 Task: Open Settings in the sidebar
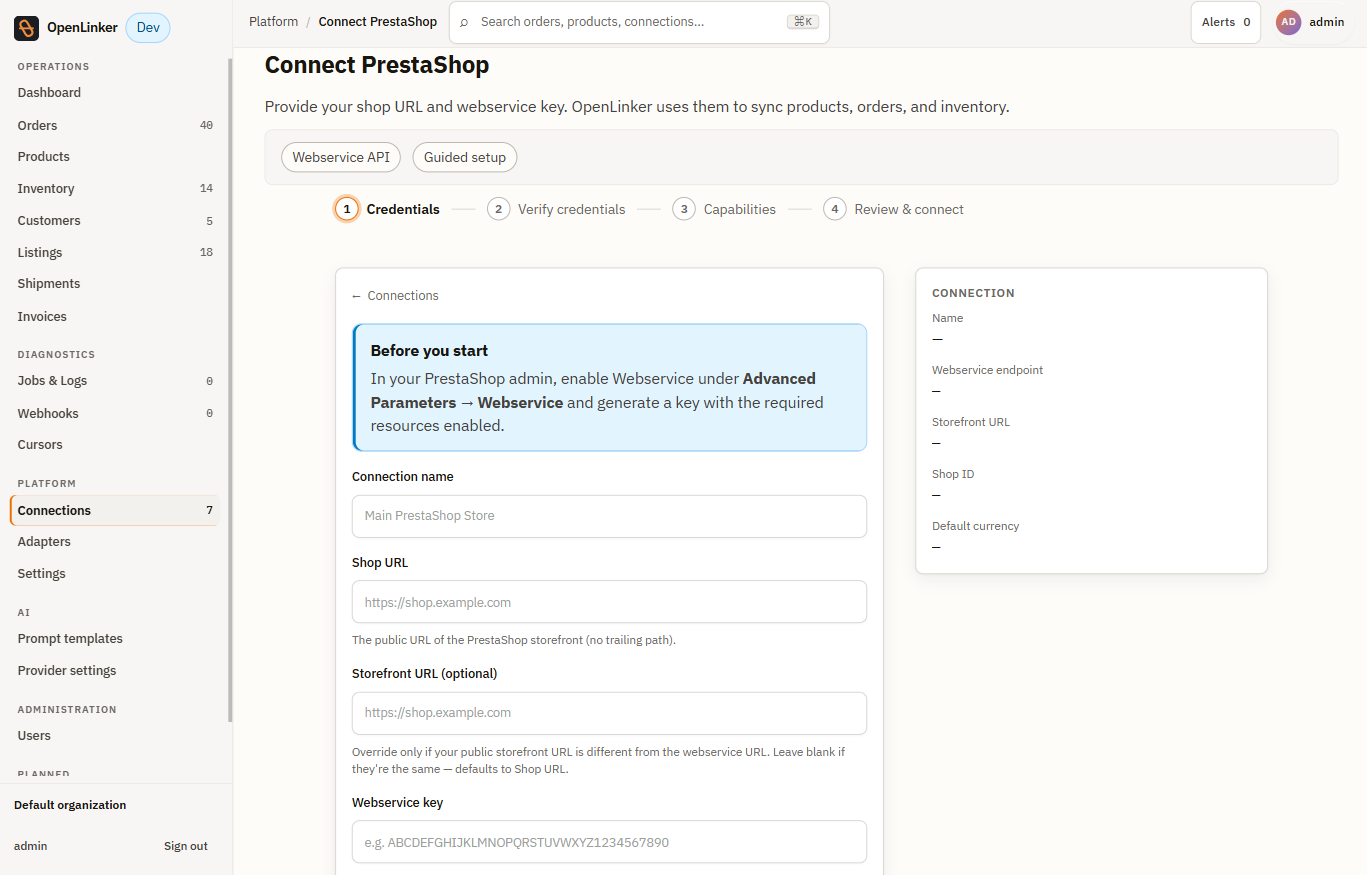coord(114,574)
